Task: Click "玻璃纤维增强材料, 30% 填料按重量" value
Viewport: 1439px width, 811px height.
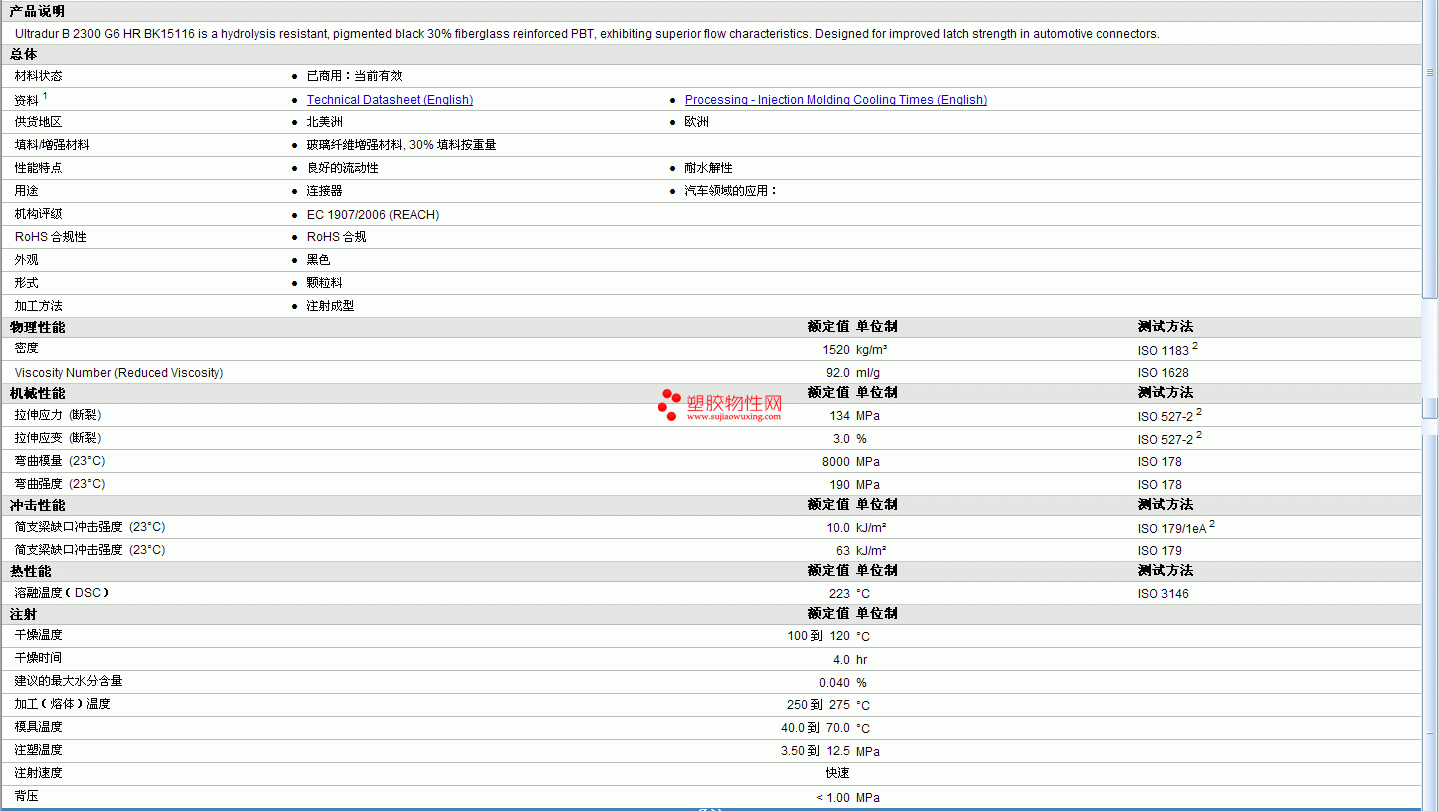Action: click(x=402, y=145)
